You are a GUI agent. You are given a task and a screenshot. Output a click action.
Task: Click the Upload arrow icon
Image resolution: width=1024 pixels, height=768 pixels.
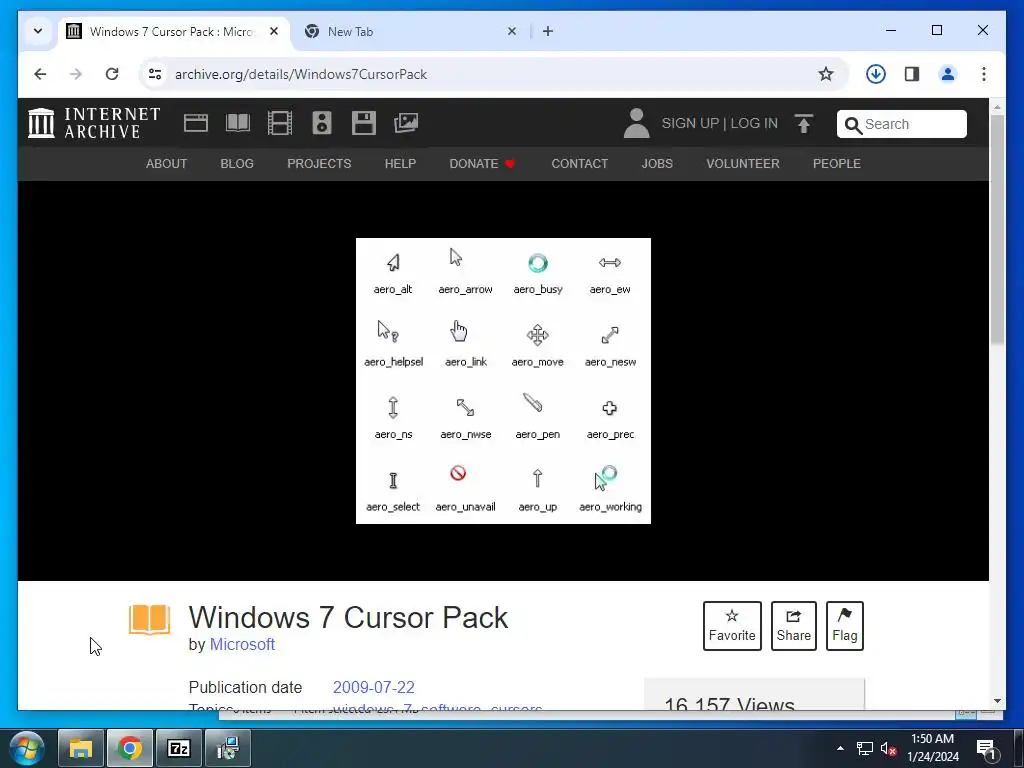[x=804, y=123]
